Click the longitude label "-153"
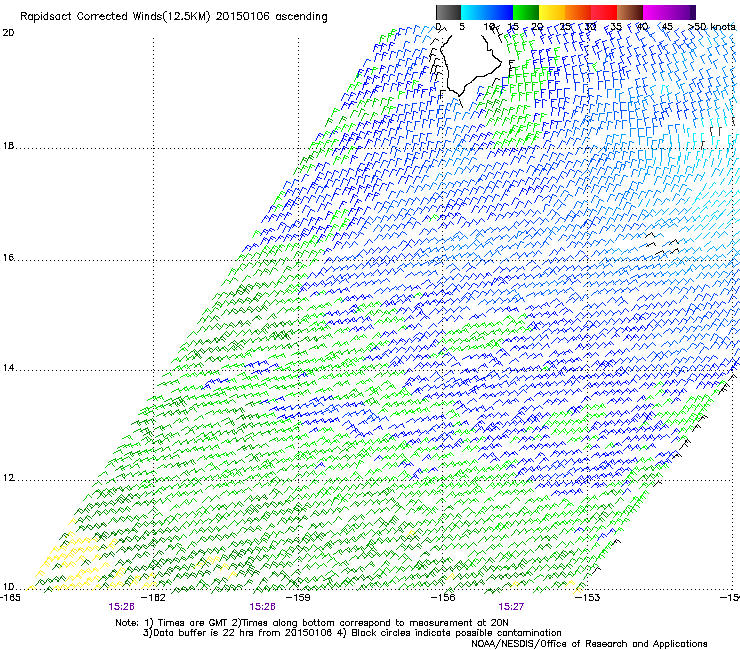The width and height of the screenshot is (740, 650). click(x=588, y=598)
